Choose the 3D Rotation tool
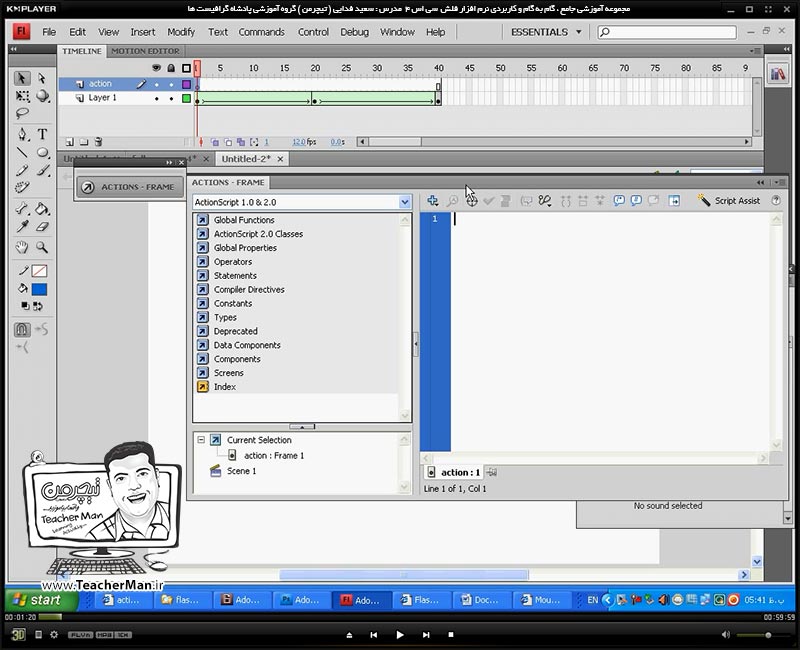This screenshot has width=800, height=650. (x=42, y=96)
